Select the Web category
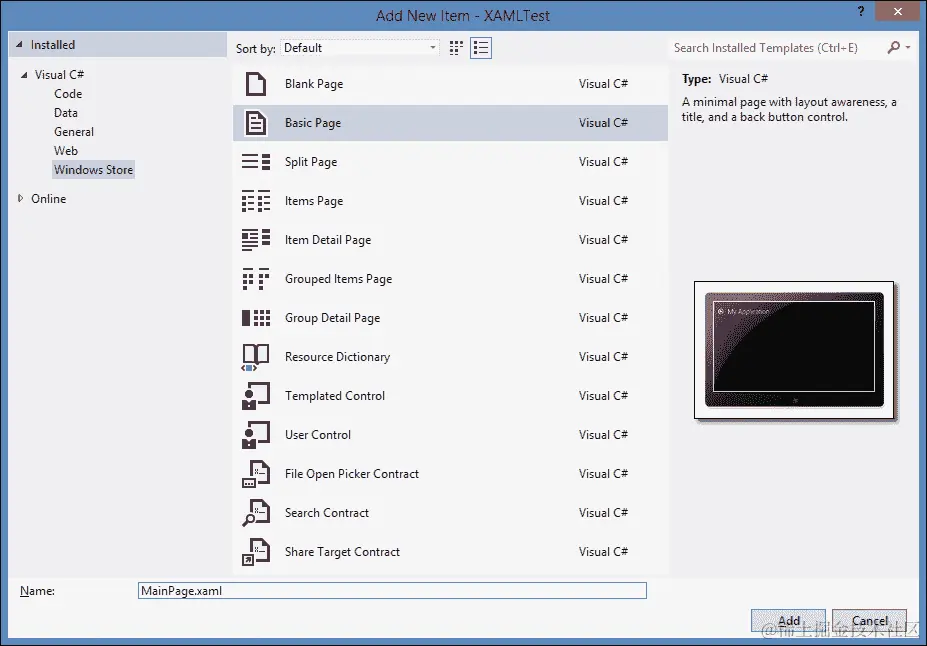Image resolution: width=927 pixels, height=646 pixels. [66, 150]
